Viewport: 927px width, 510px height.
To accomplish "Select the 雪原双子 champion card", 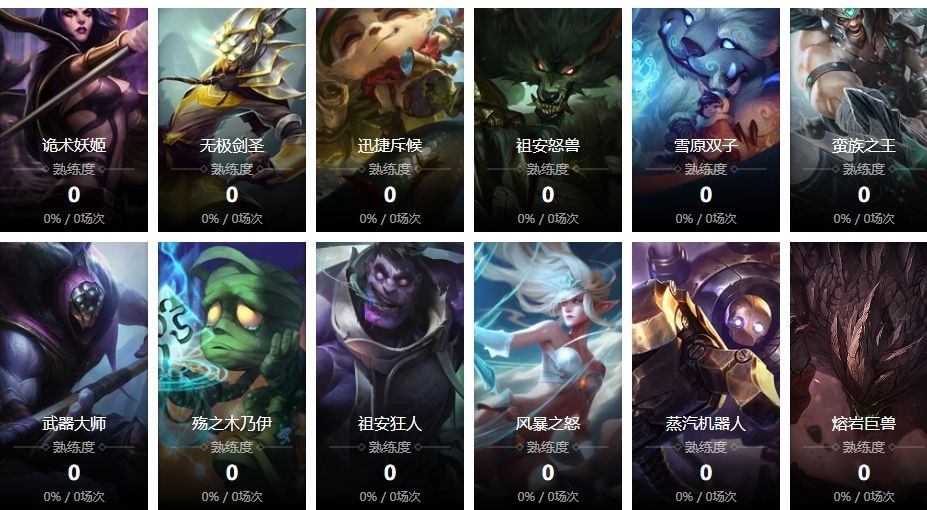I will pos(706,120).
